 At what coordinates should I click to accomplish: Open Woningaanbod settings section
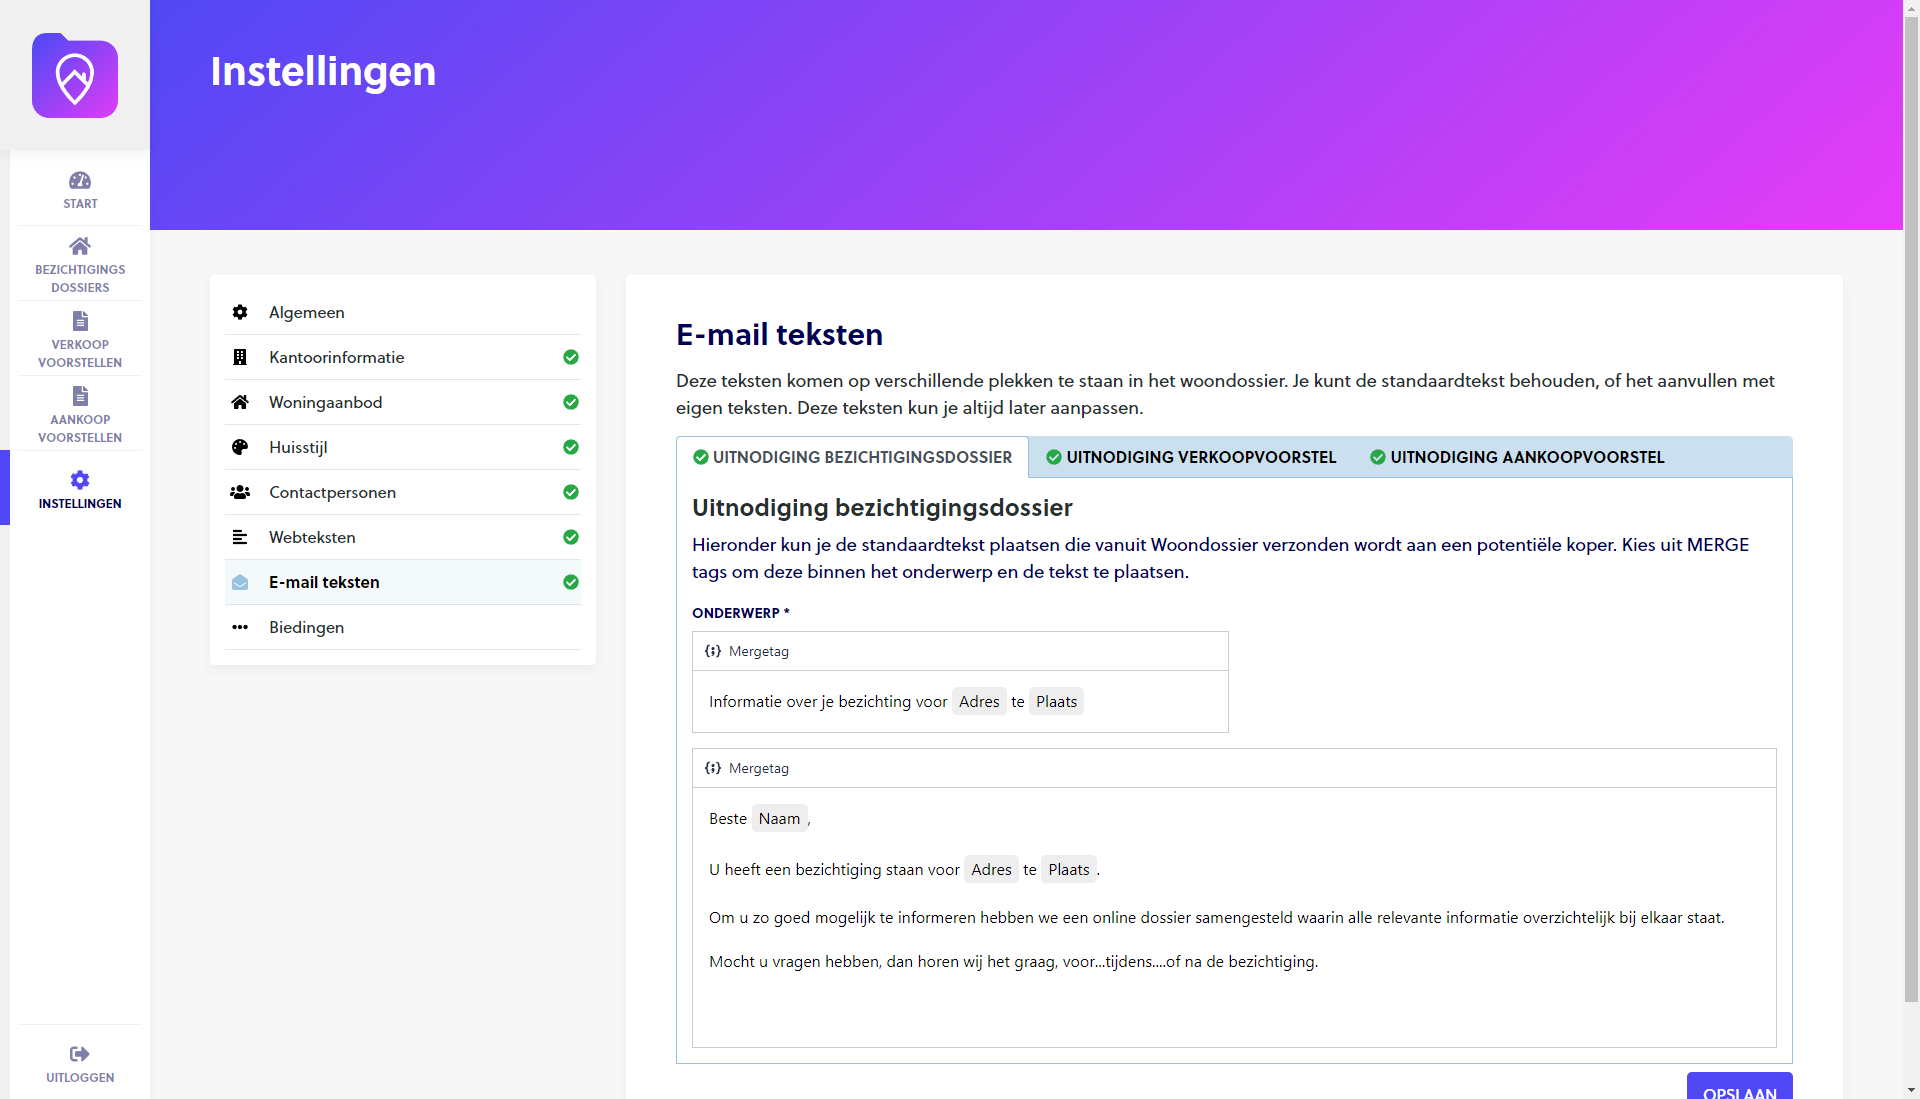tap(403, 402)
